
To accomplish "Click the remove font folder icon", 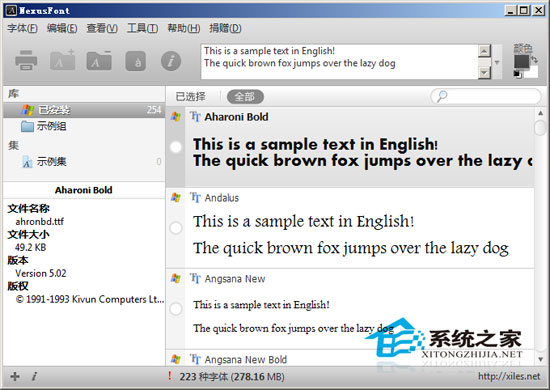I will [x=99, y=60].
